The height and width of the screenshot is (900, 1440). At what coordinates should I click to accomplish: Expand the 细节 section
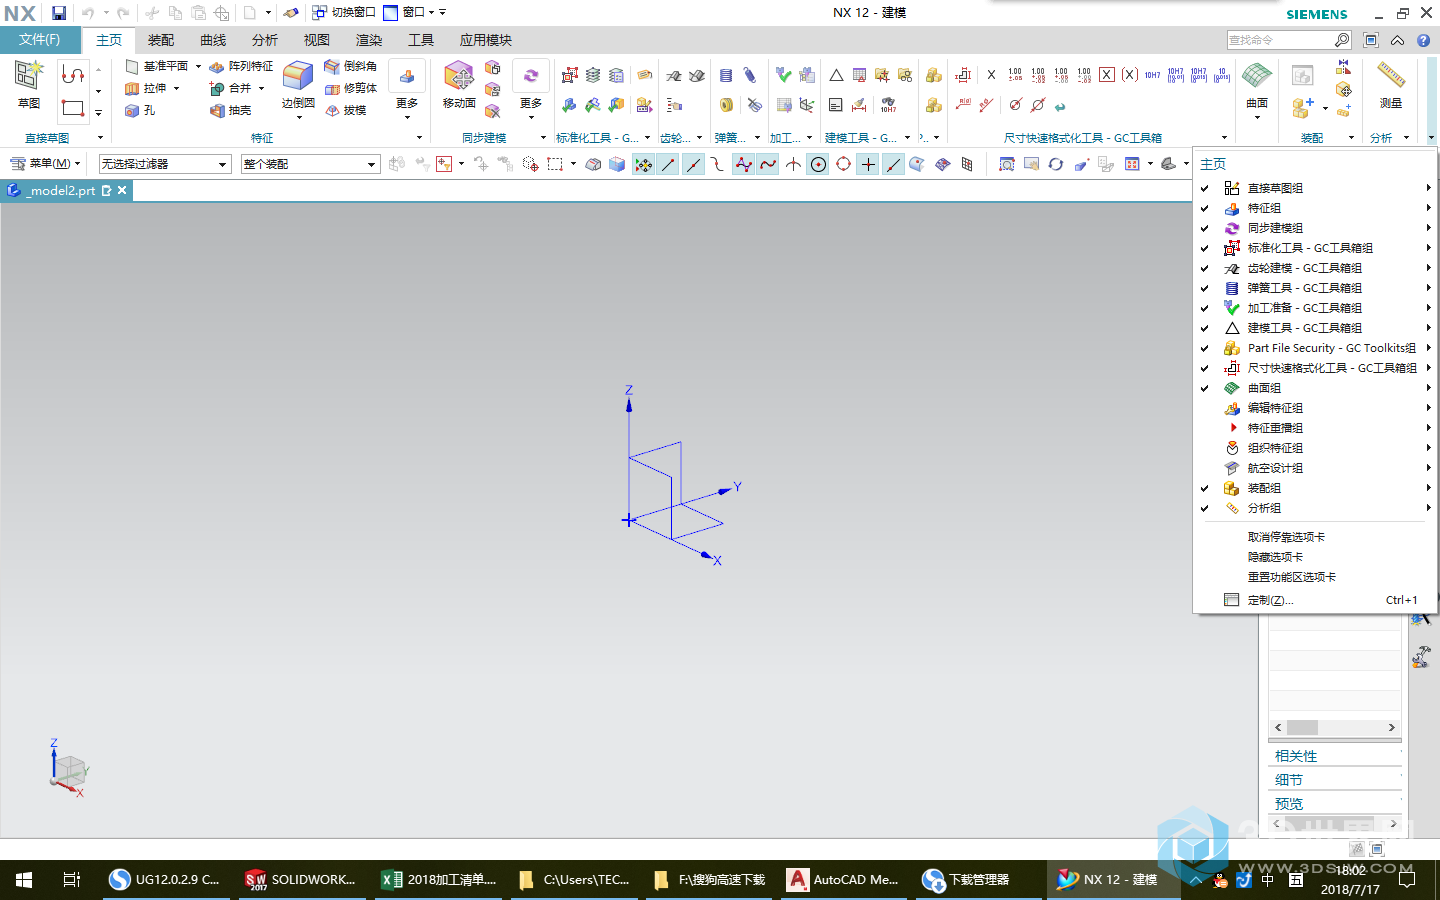[x=1334, y=780]
